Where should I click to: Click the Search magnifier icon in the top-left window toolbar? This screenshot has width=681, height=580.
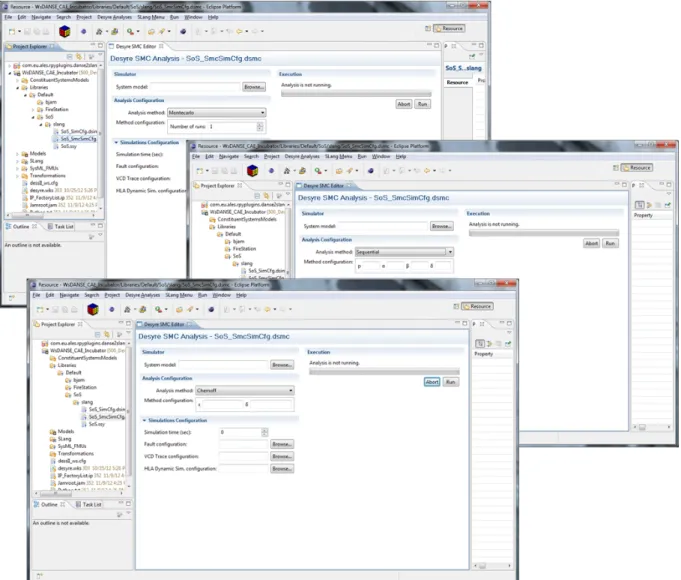coord(130,31)
